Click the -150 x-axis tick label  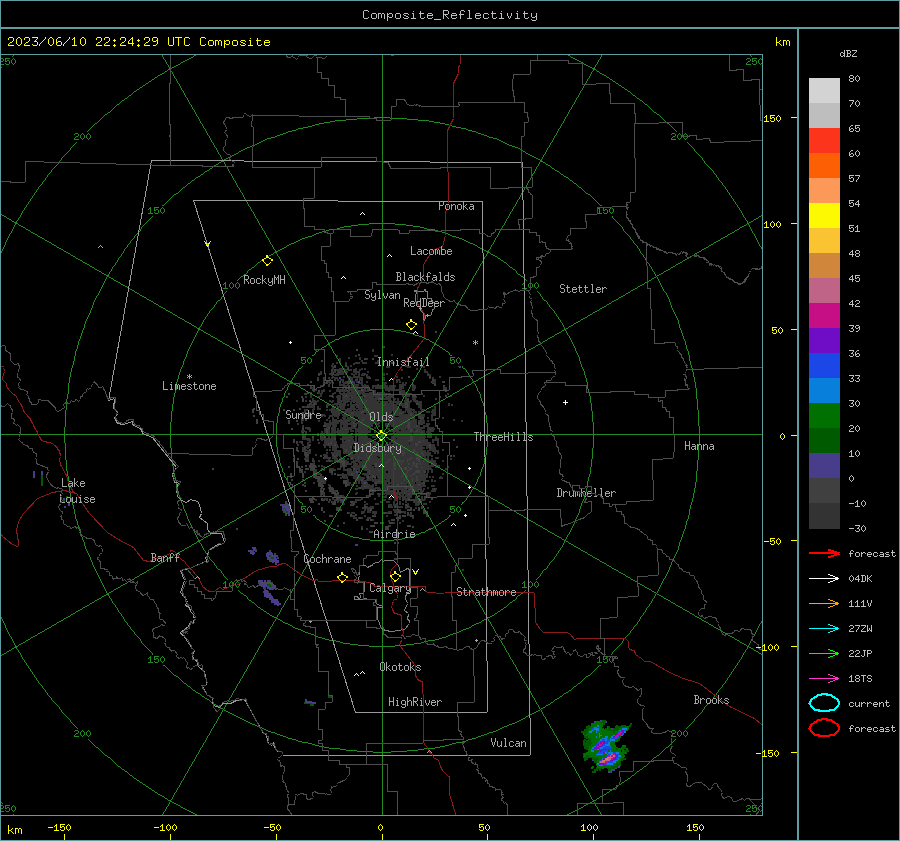point(59,827)
